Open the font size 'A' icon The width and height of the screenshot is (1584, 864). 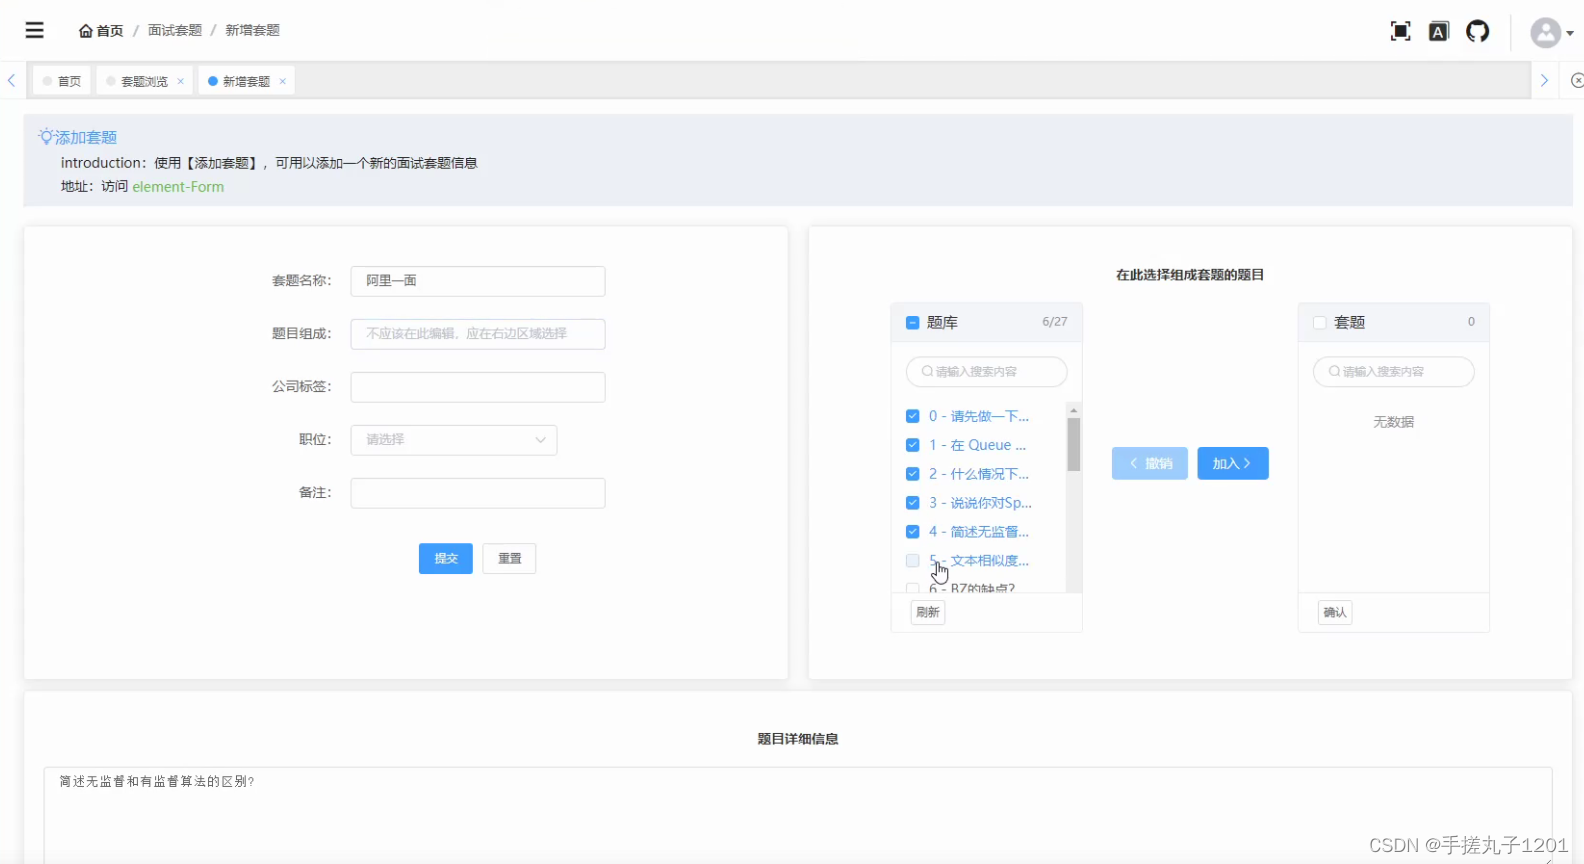(x=1439, y=31)
